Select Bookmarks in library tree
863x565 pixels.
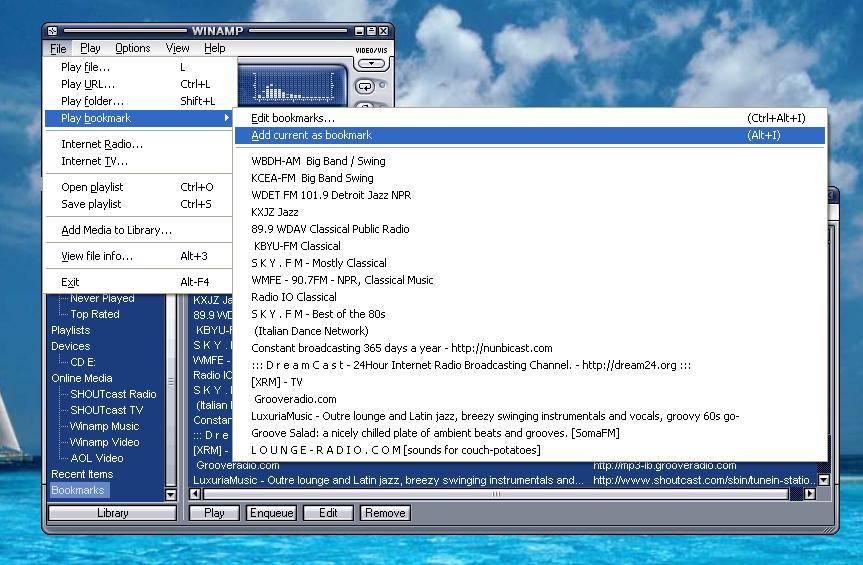tap(78, 490)
